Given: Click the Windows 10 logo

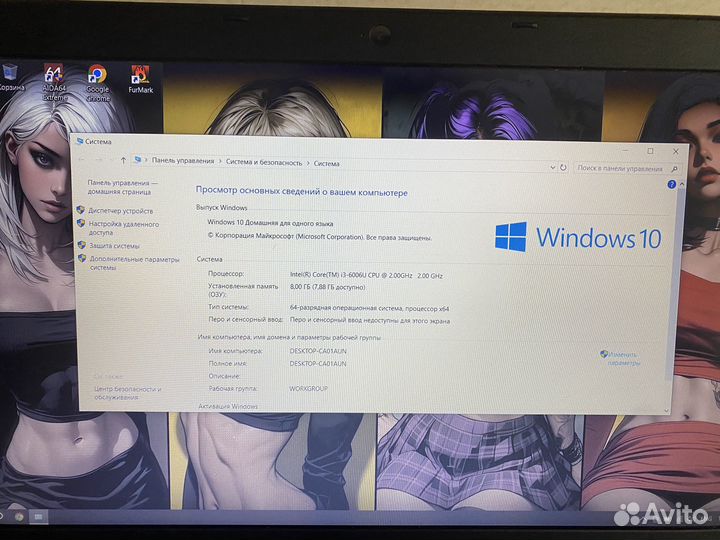Looking at the screenshot, I should [x=578, y=237].
